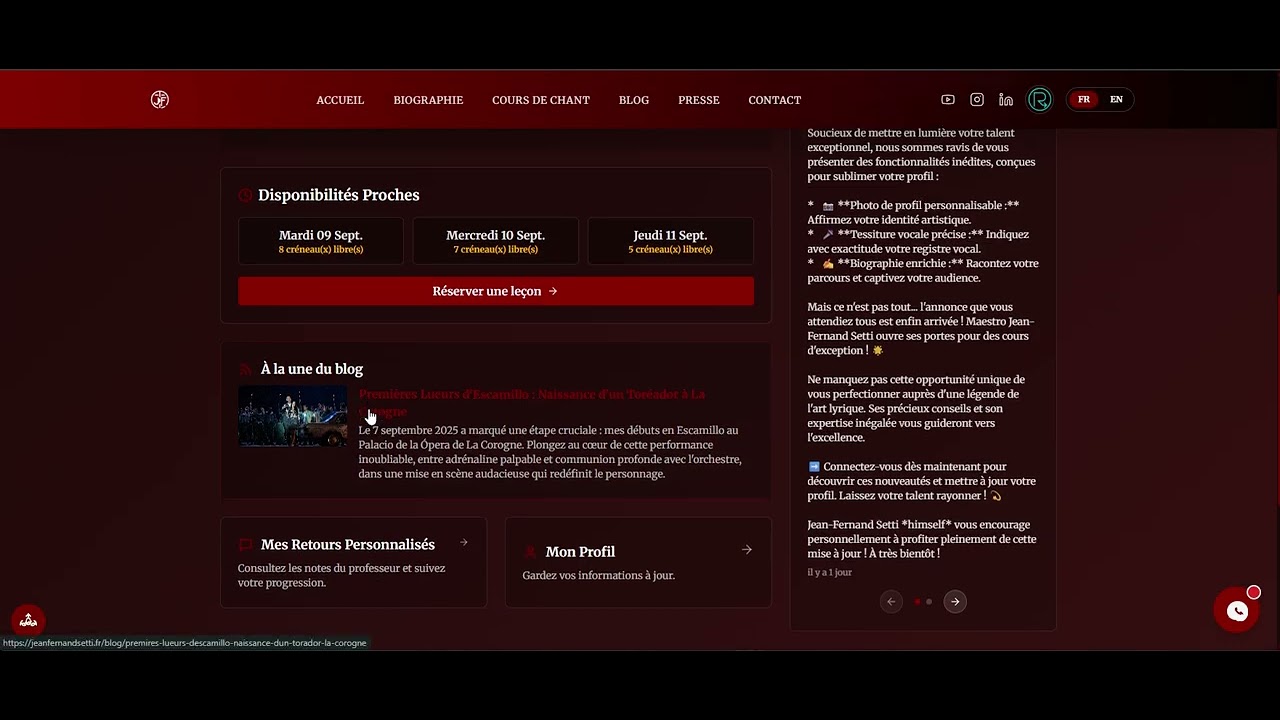
Task: Click the Réserver une leçon button
Action: tap(496, 291)
